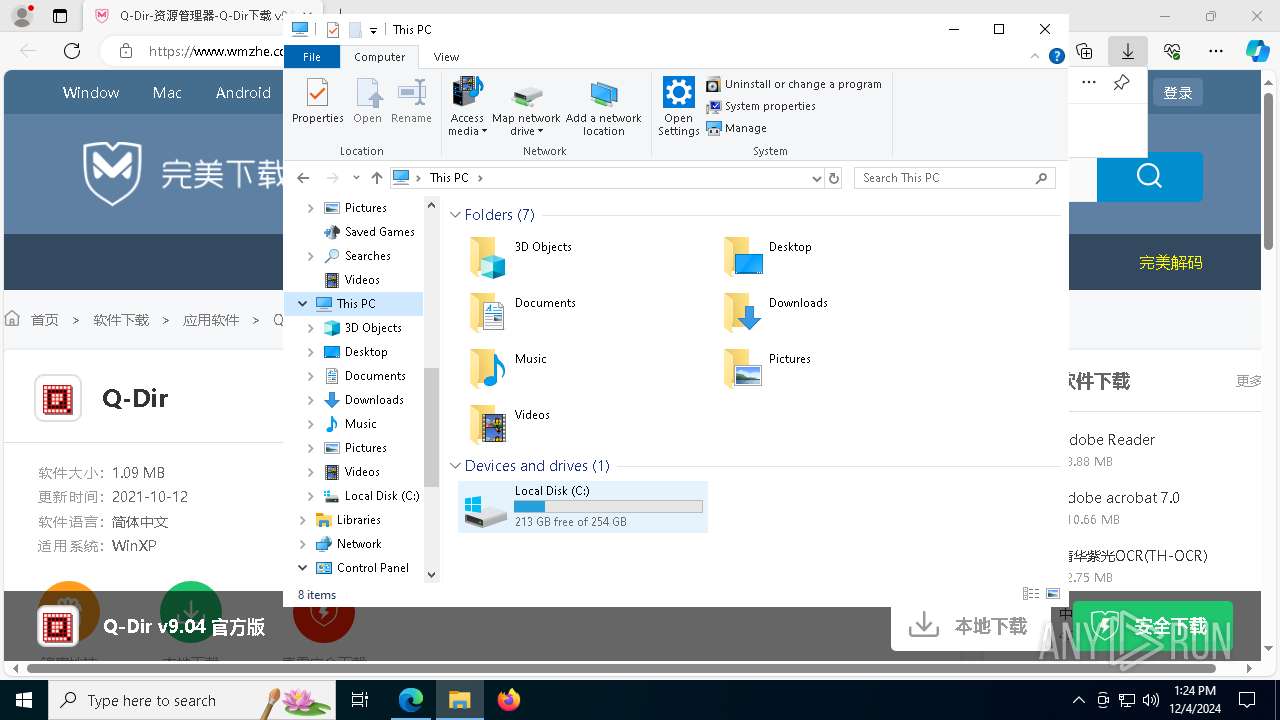Click website blue search button
Screen dimensions: 1280x720
1149,177
